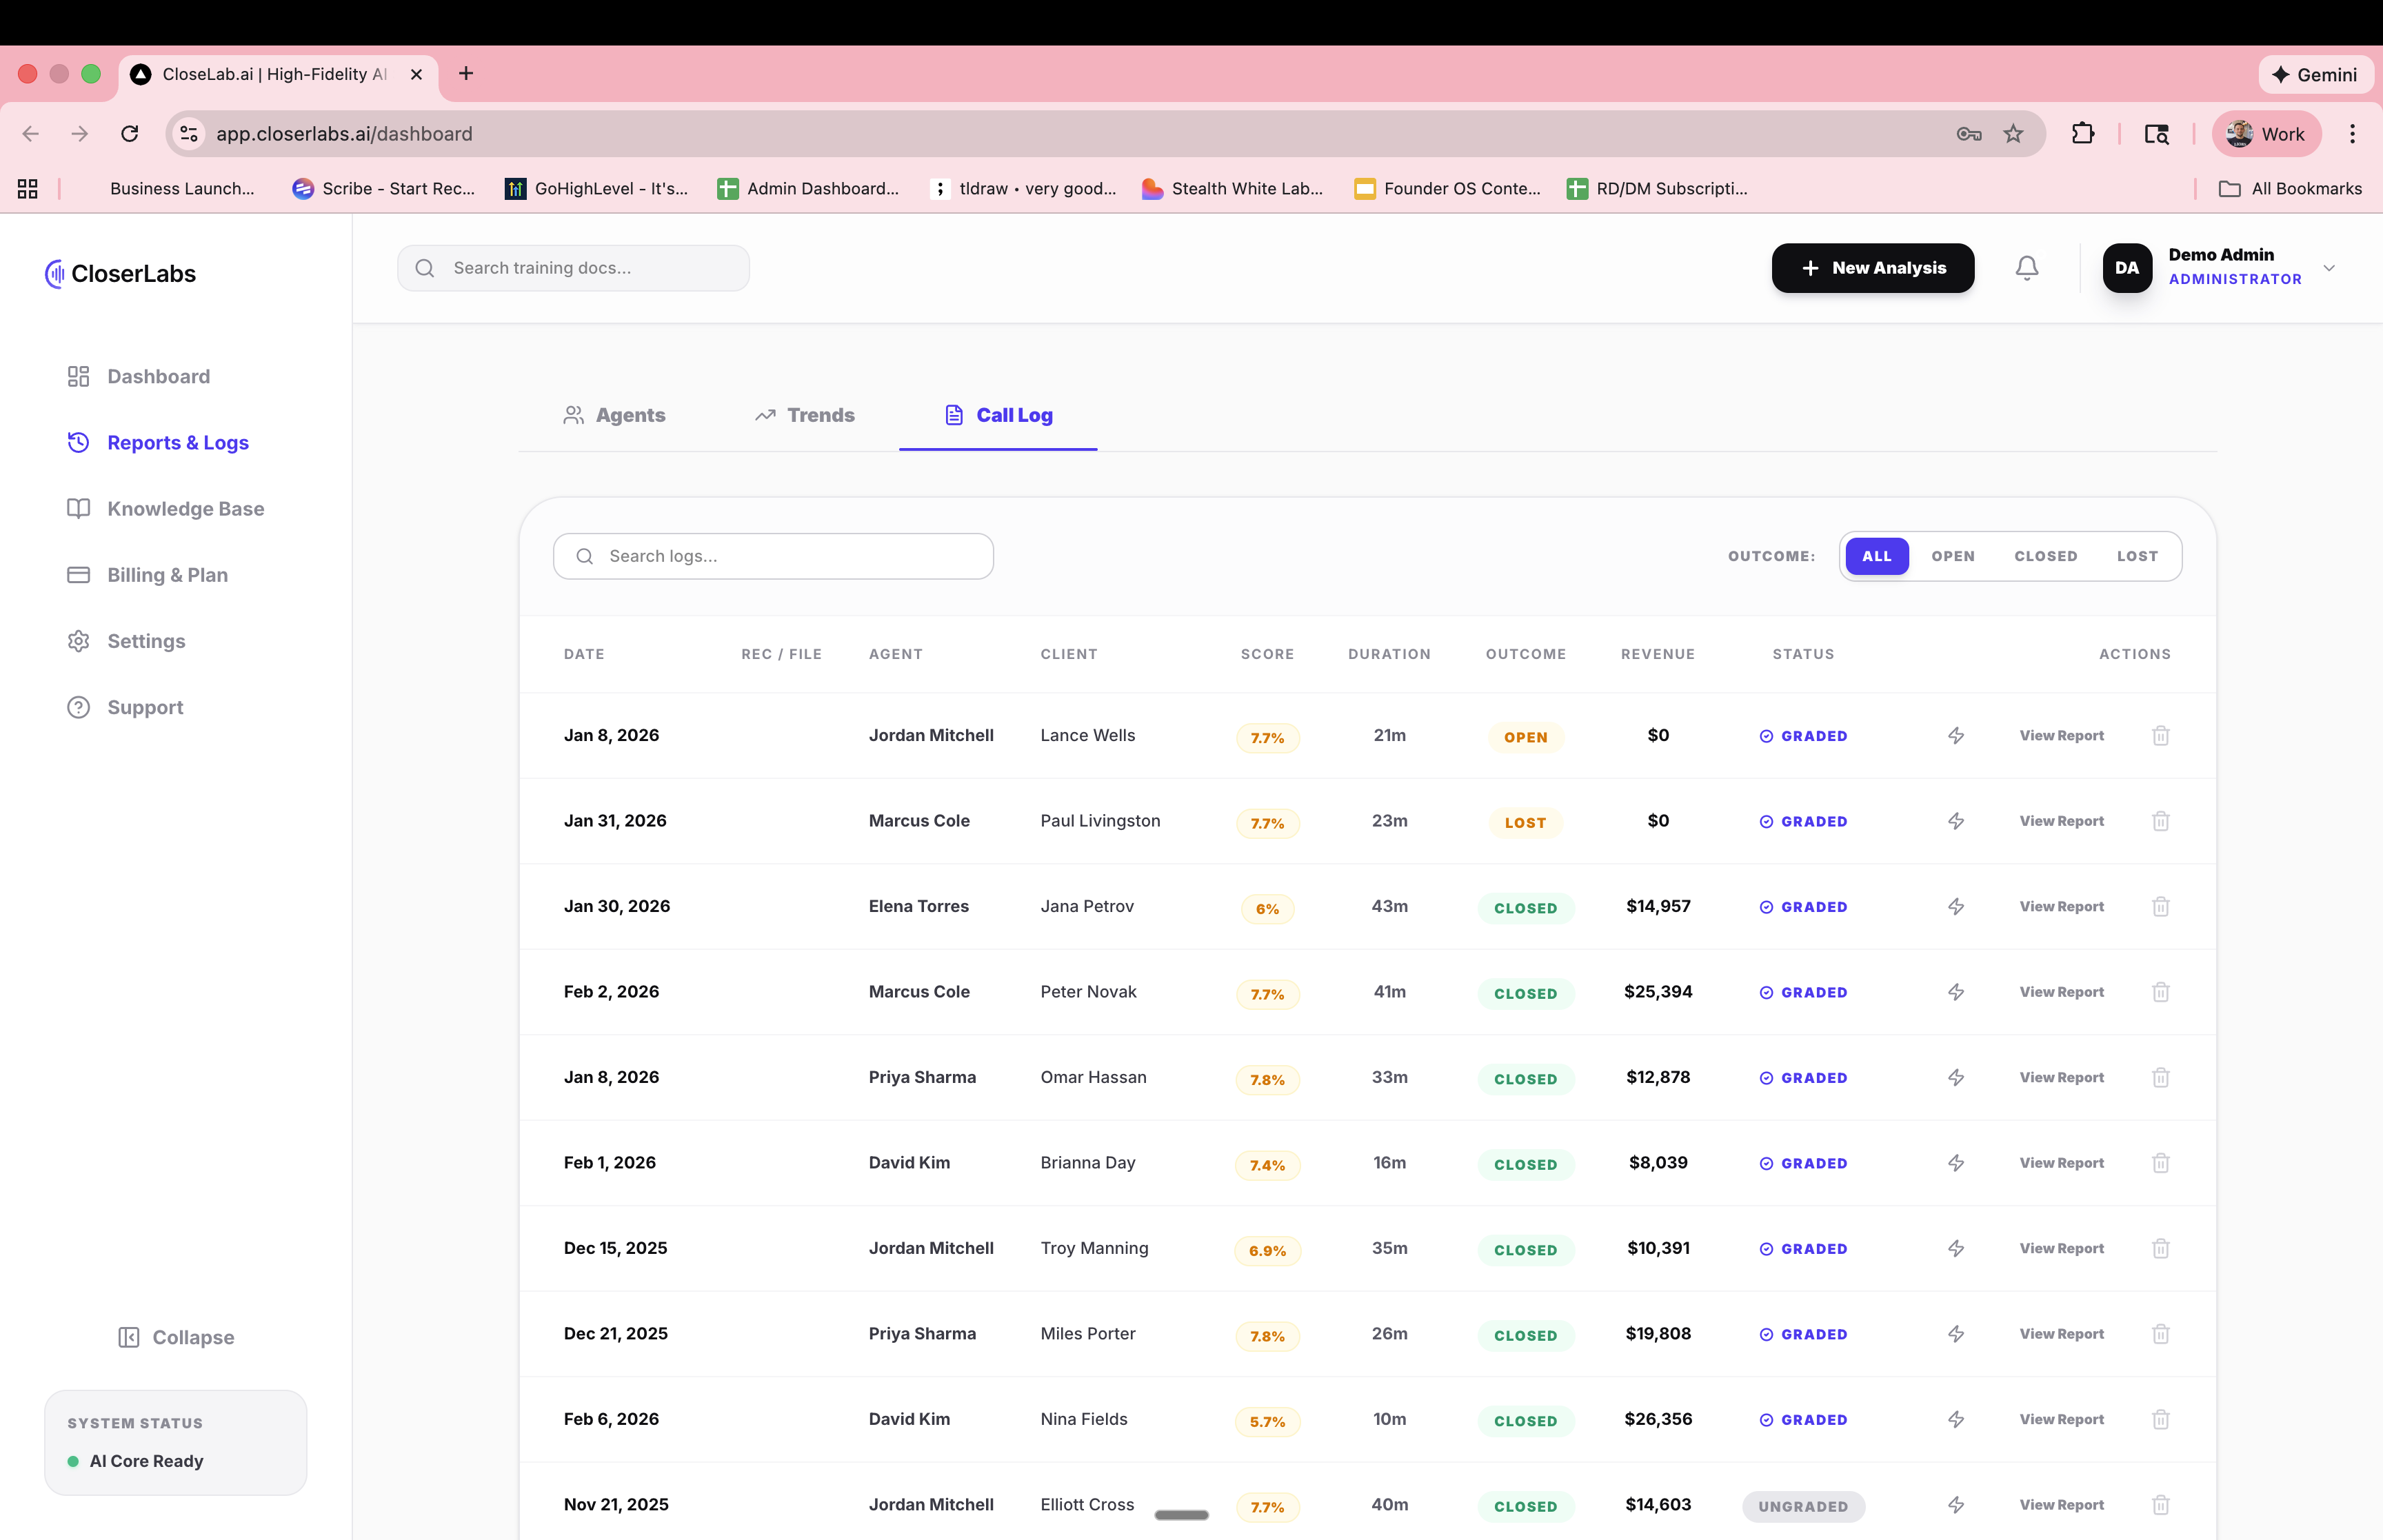Image resolution: width=2383 pixels, height=1540 pixels.
Task: Click the Search logs input field
Action: point(773,556)
